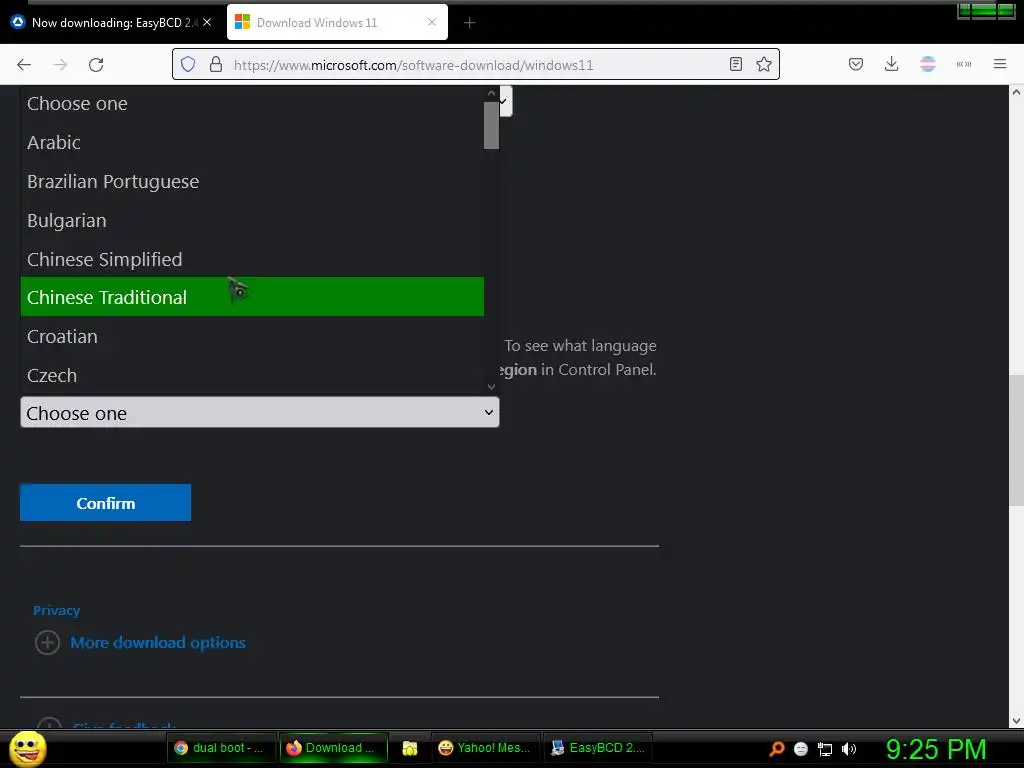Open the folder icon in taskbar
The width and height of the screenshot is (1024, 768).
coord(409,748)
